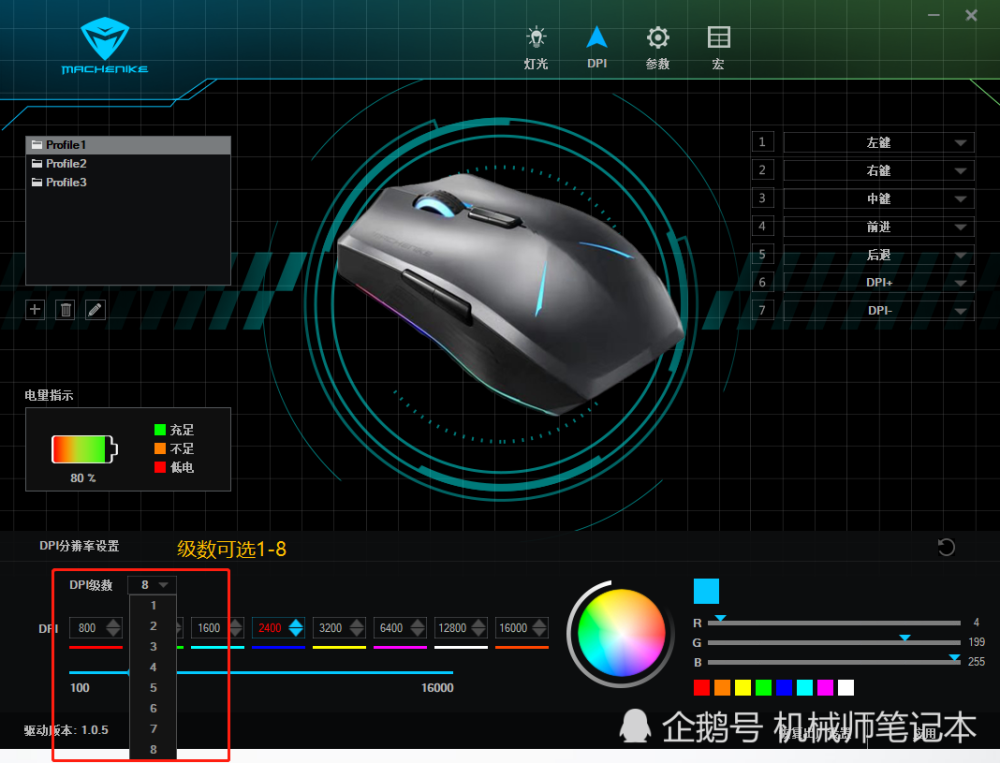Viewport: 1000px width, 763px height.
Task: Select the DPI tab arrow icon
Action: [x=597, y=38]
